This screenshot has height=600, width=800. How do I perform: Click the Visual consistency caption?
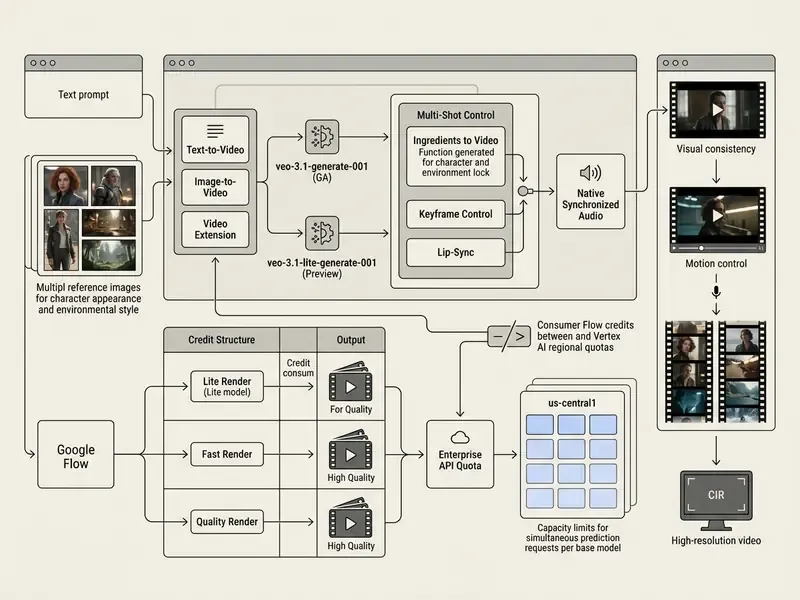716,149
